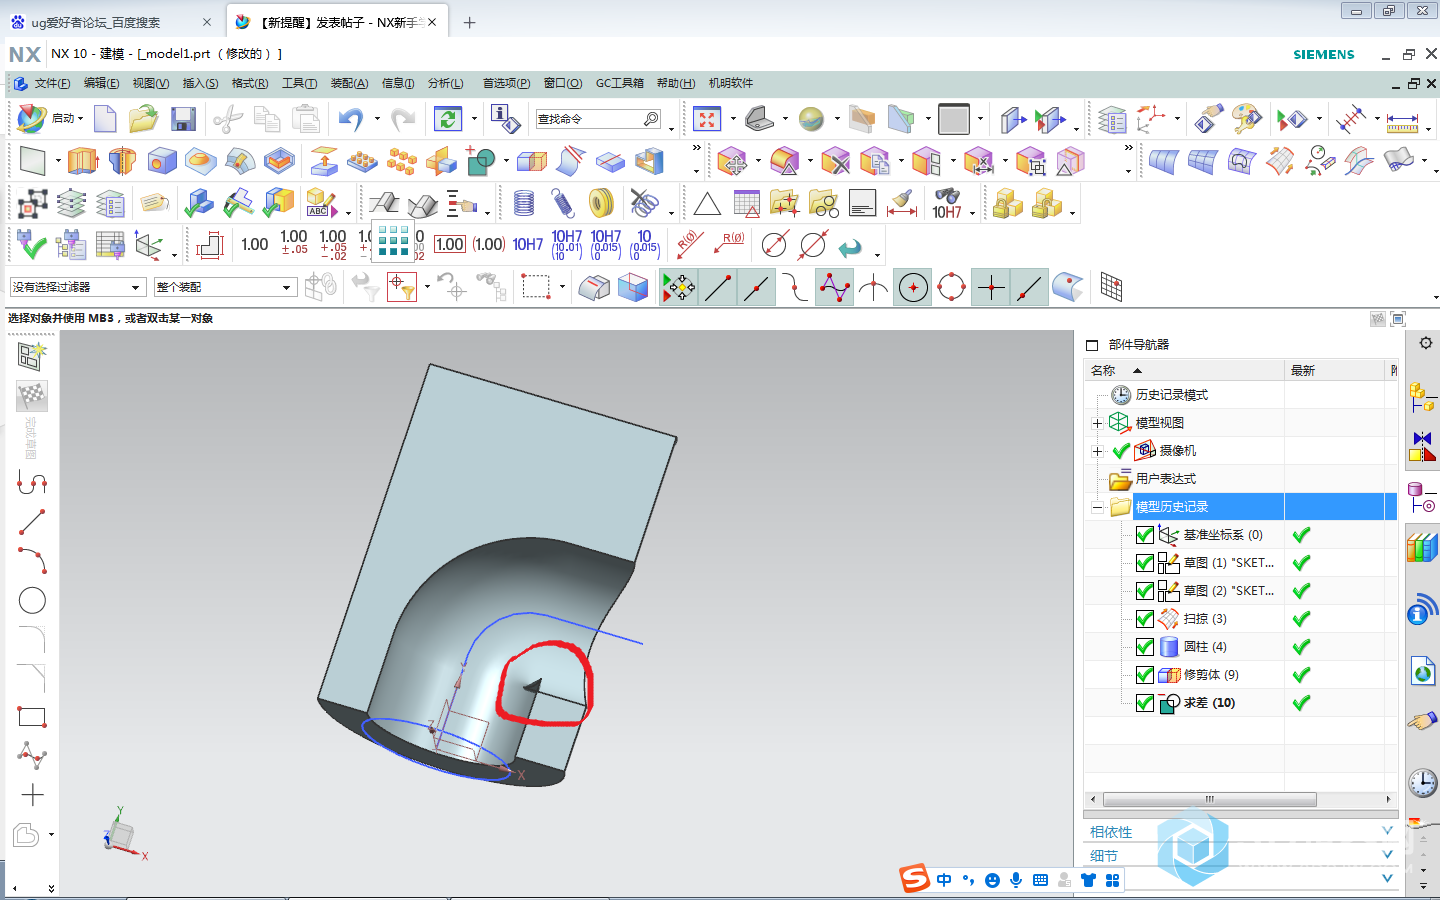Open the 帮助(H) menu
The height and width of the screenshot is (900, 1440).
tap(676, 83)
